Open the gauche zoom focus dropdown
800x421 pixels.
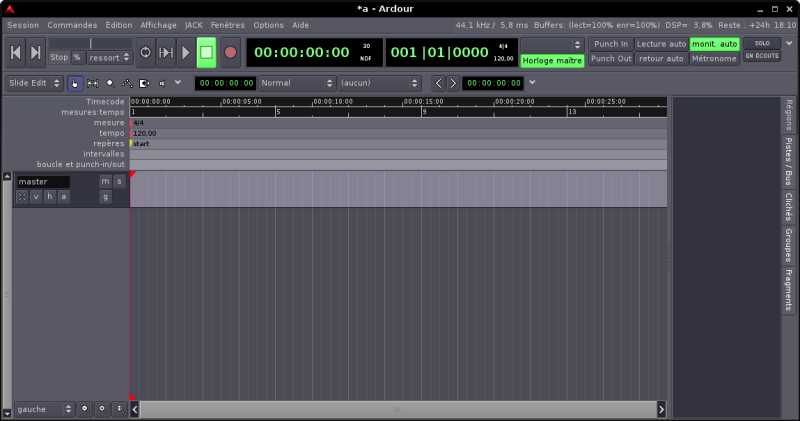pyautogui.click(x=44, y=409)
